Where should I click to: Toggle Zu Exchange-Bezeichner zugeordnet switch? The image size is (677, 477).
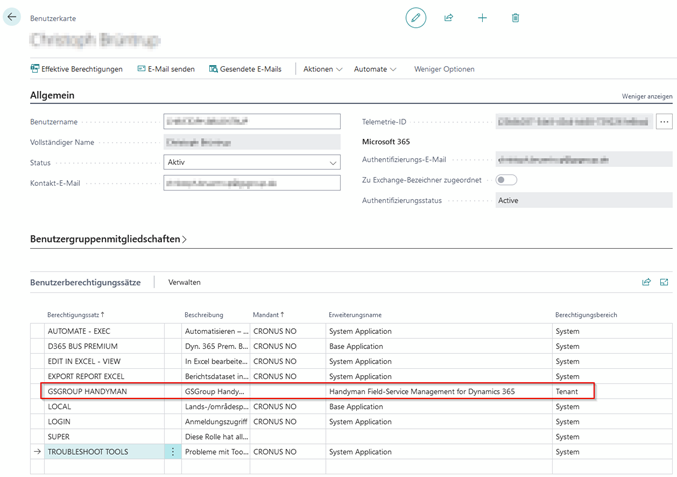[506, 180]
